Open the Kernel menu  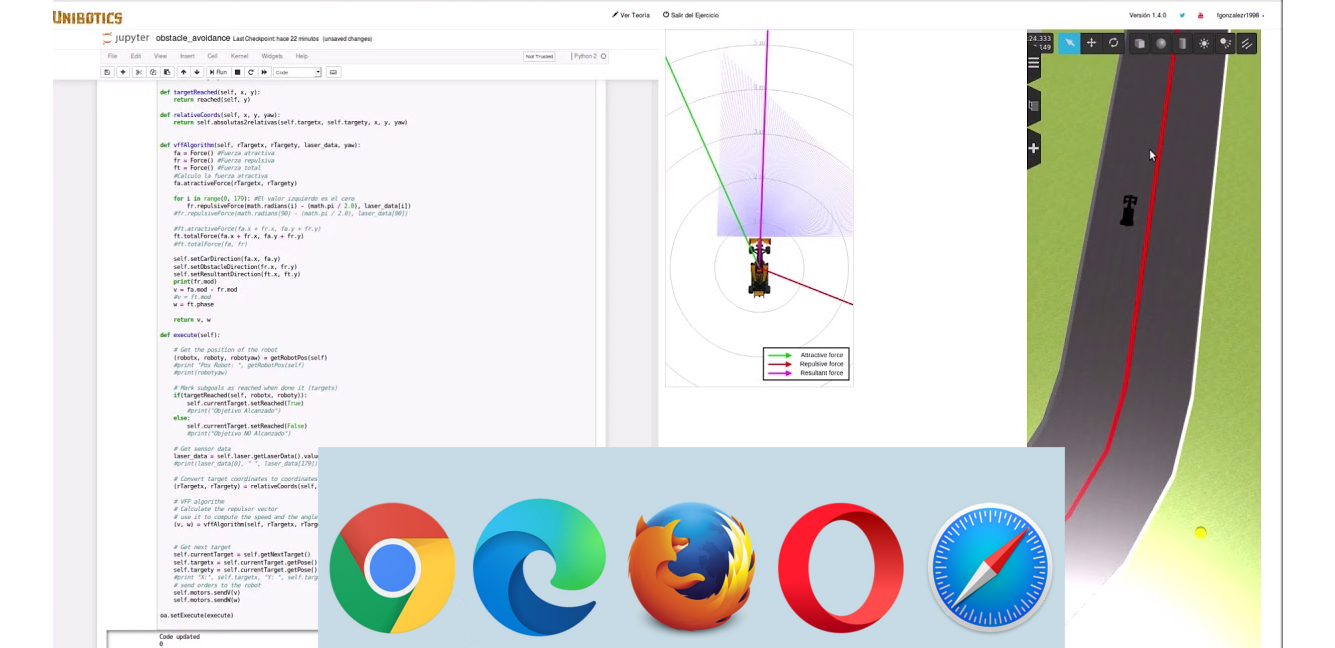point(240,56)
